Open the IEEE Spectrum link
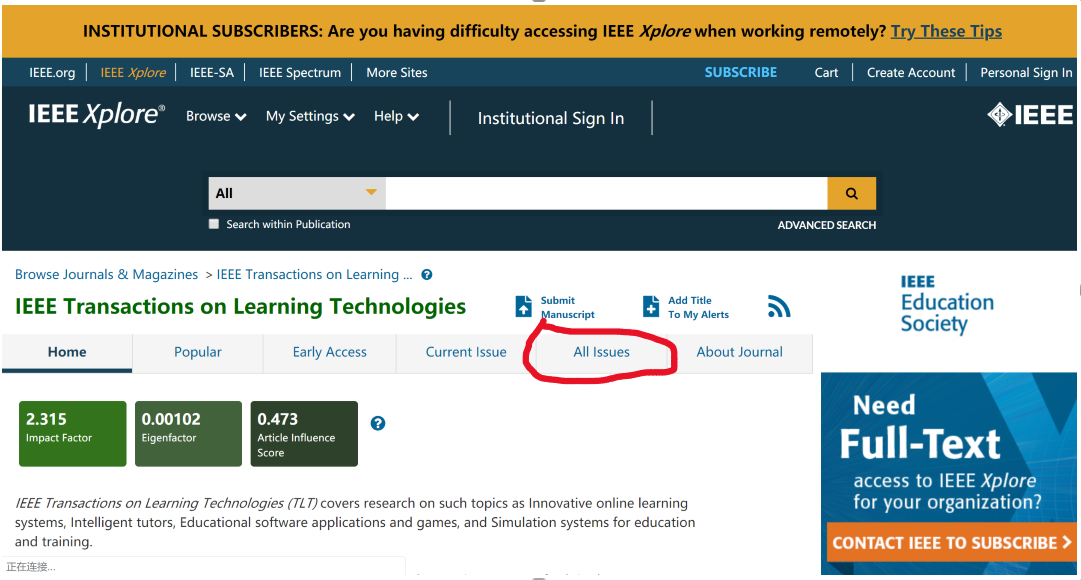Viewport: 1081px width, 580px height. point(300,72)
